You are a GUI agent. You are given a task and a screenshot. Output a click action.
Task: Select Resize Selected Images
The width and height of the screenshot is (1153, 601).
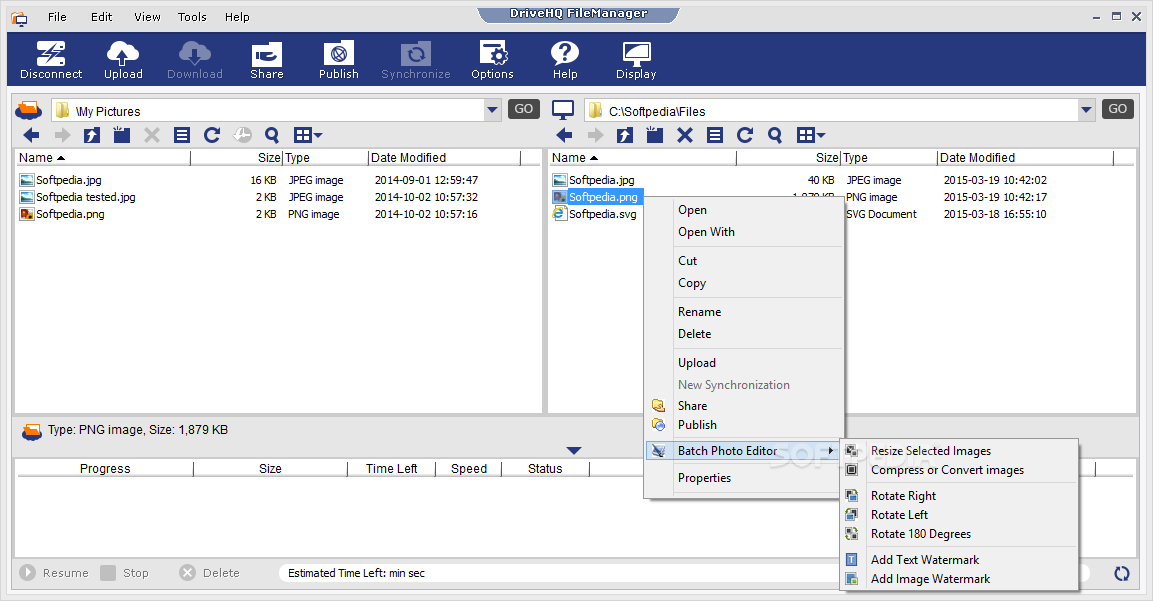tap(931, 451)
